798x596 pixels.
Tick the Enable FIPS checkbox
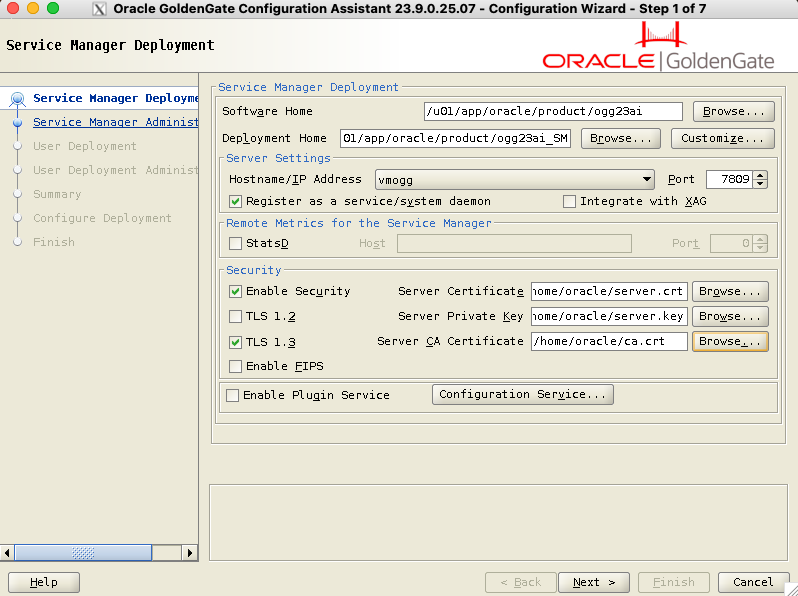236,366
